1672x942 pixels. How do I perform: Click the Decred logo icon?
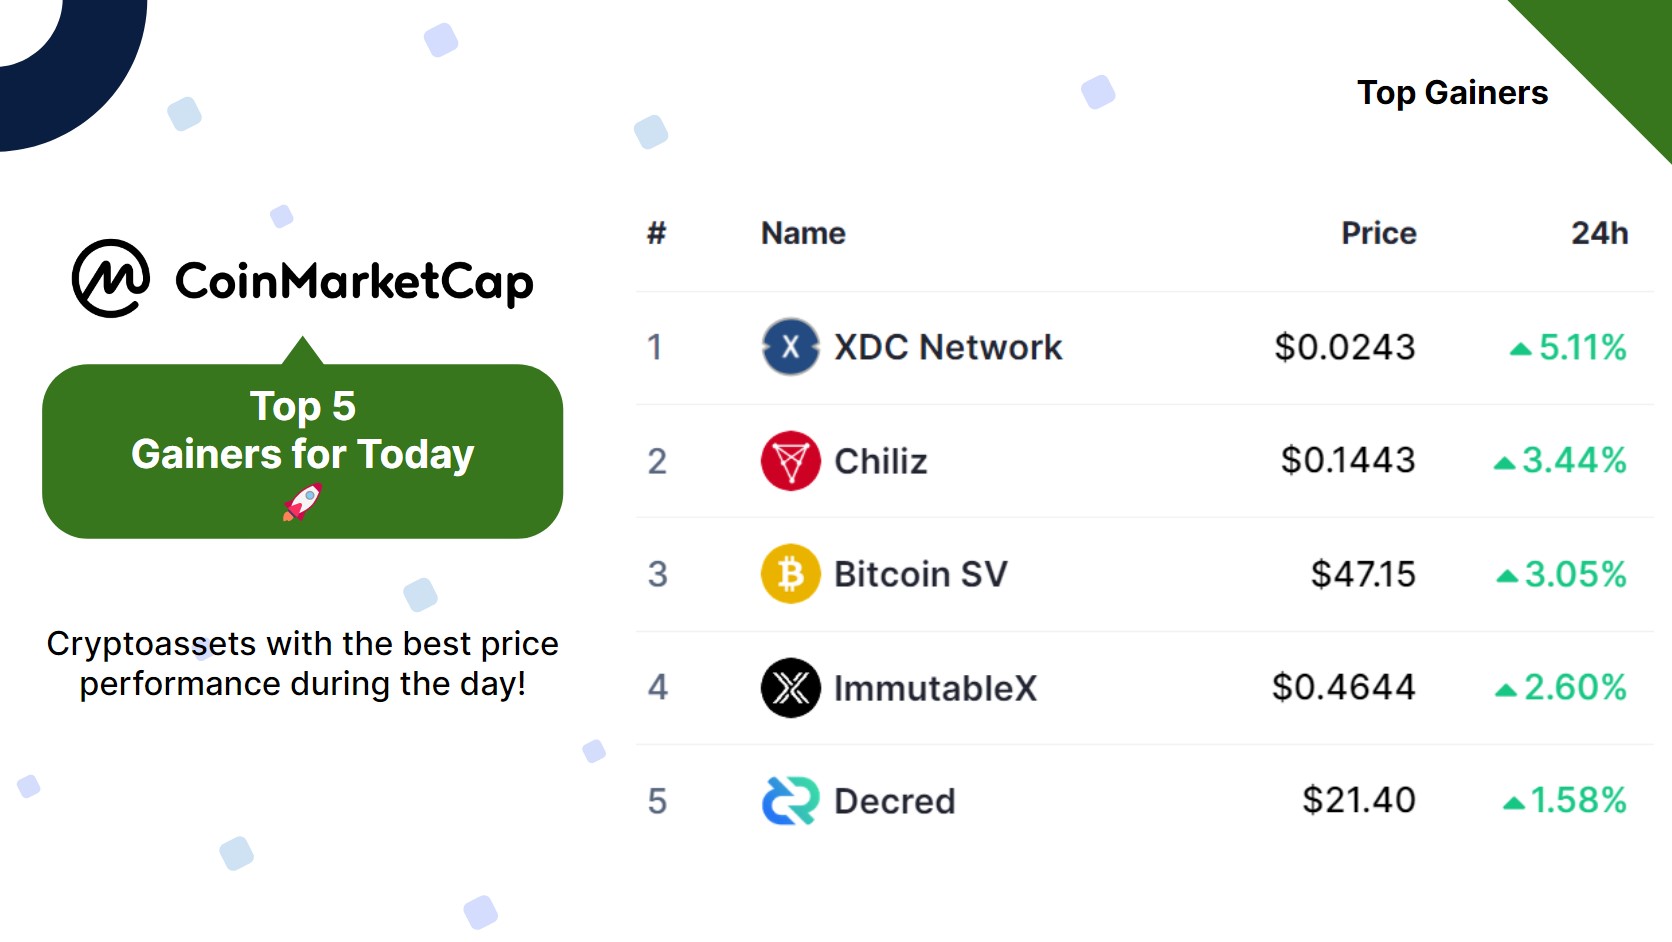pos(790,801)
